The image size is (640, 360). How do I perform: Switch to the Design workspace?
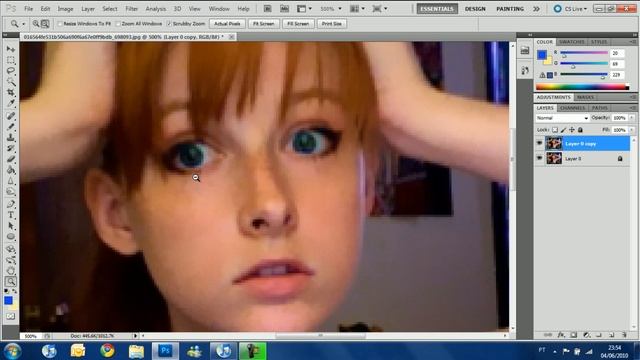pyautogui.click(x=475, y=9)
